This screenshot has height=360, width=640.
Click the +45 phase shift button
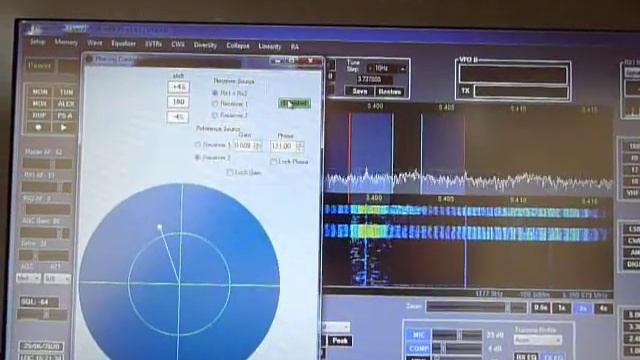178,87
